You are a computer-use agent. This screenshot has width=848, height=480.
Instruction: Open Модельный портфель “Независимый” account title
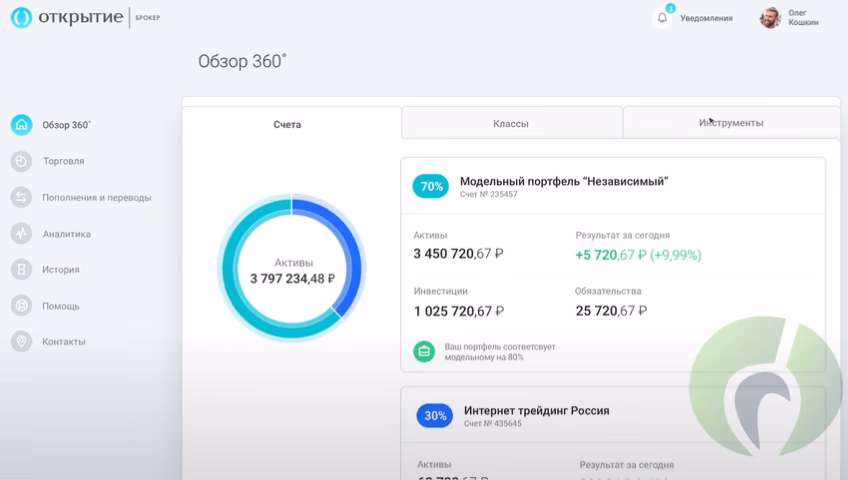point(564,181)
